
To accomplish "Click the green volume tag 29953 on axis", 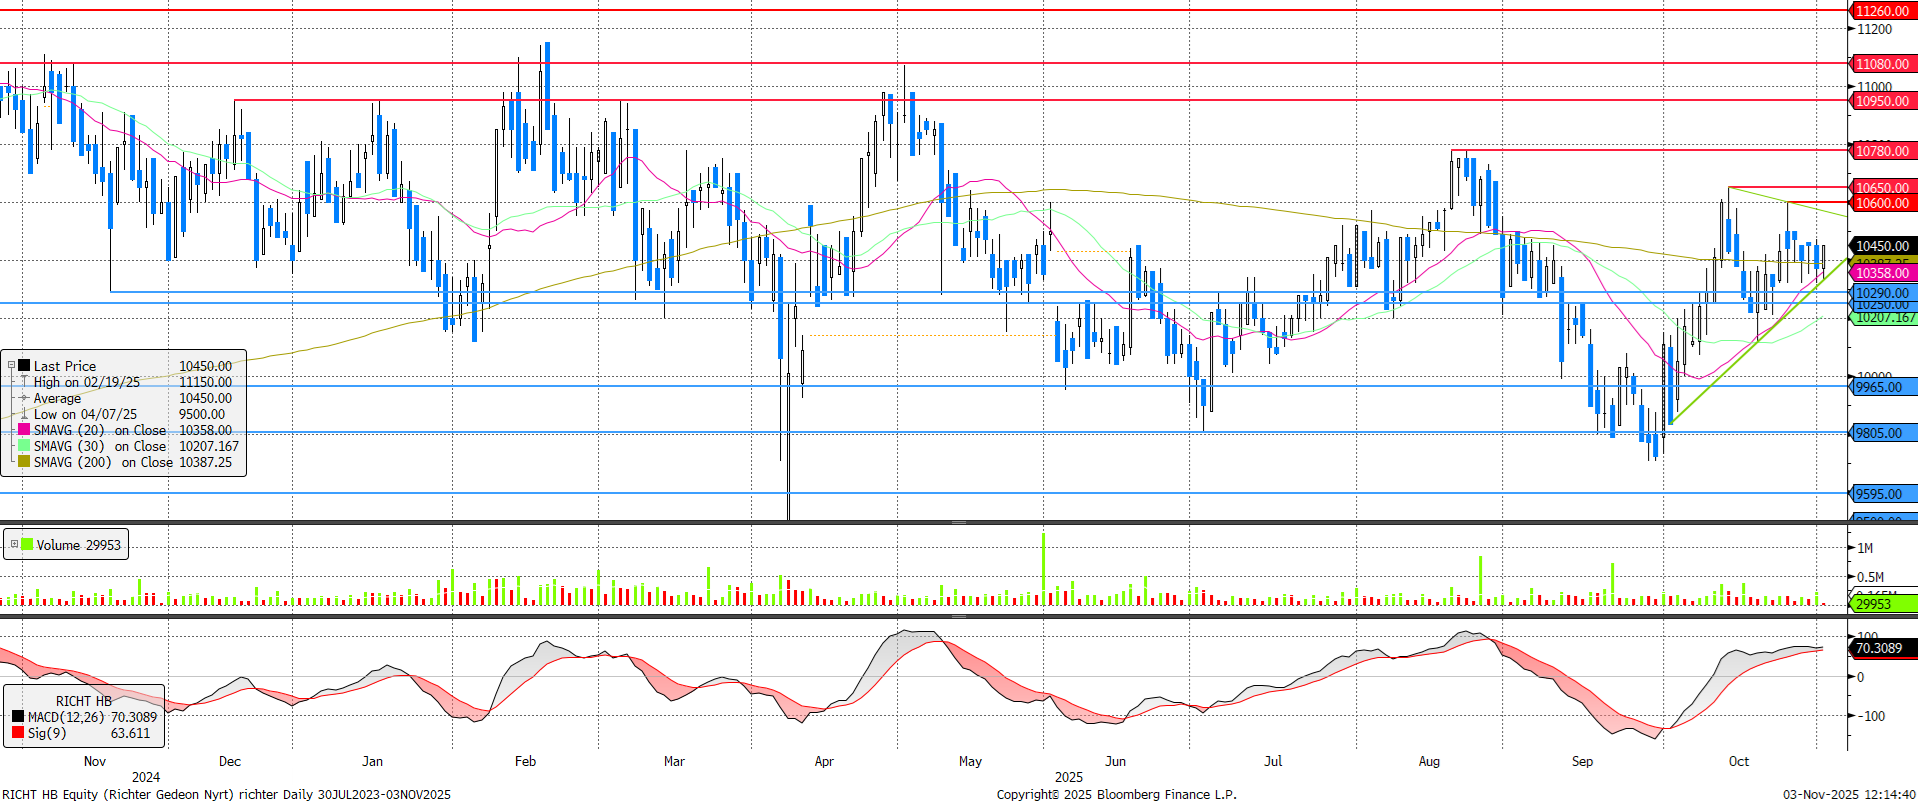I will click(1874, 604).
